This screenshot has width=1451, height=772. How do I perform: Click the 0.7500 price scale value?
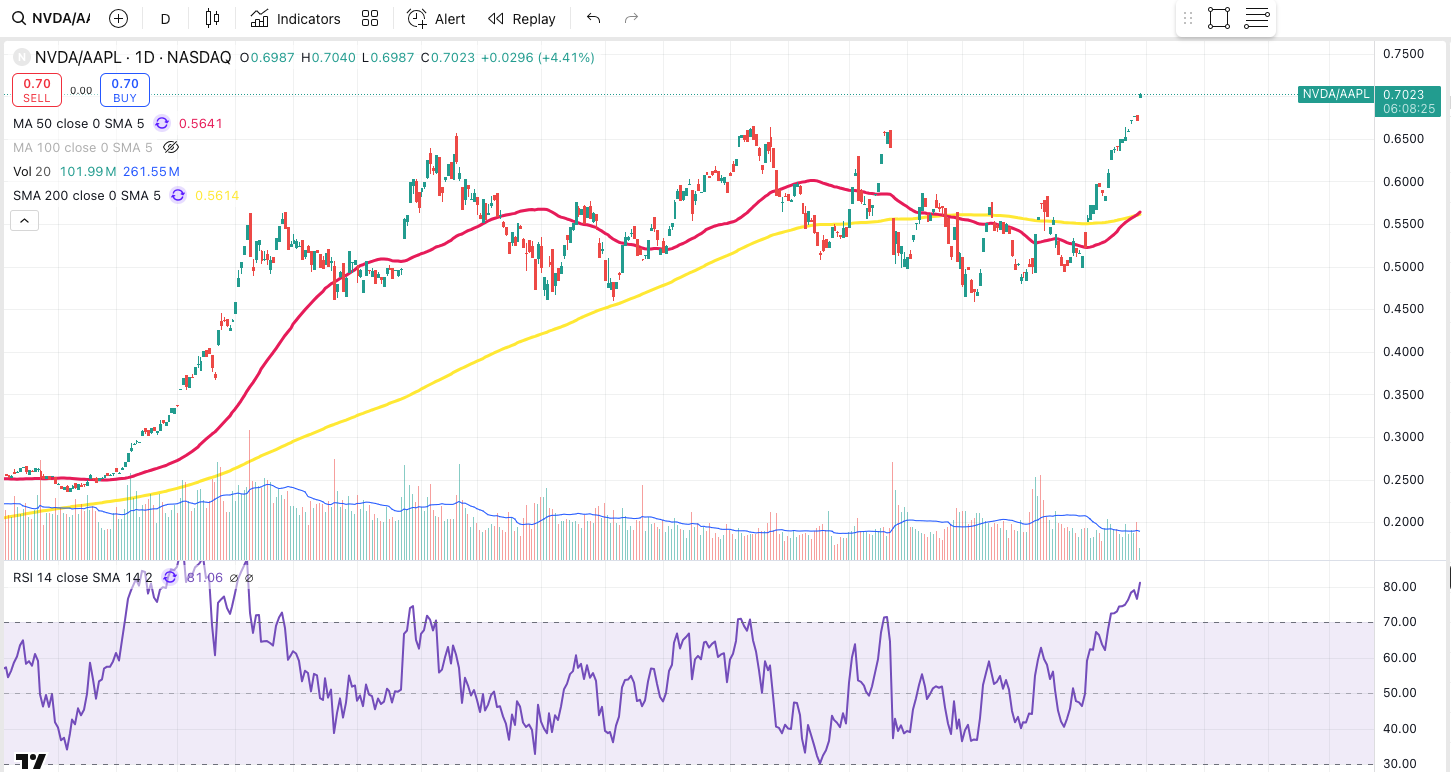[1403, 53]
